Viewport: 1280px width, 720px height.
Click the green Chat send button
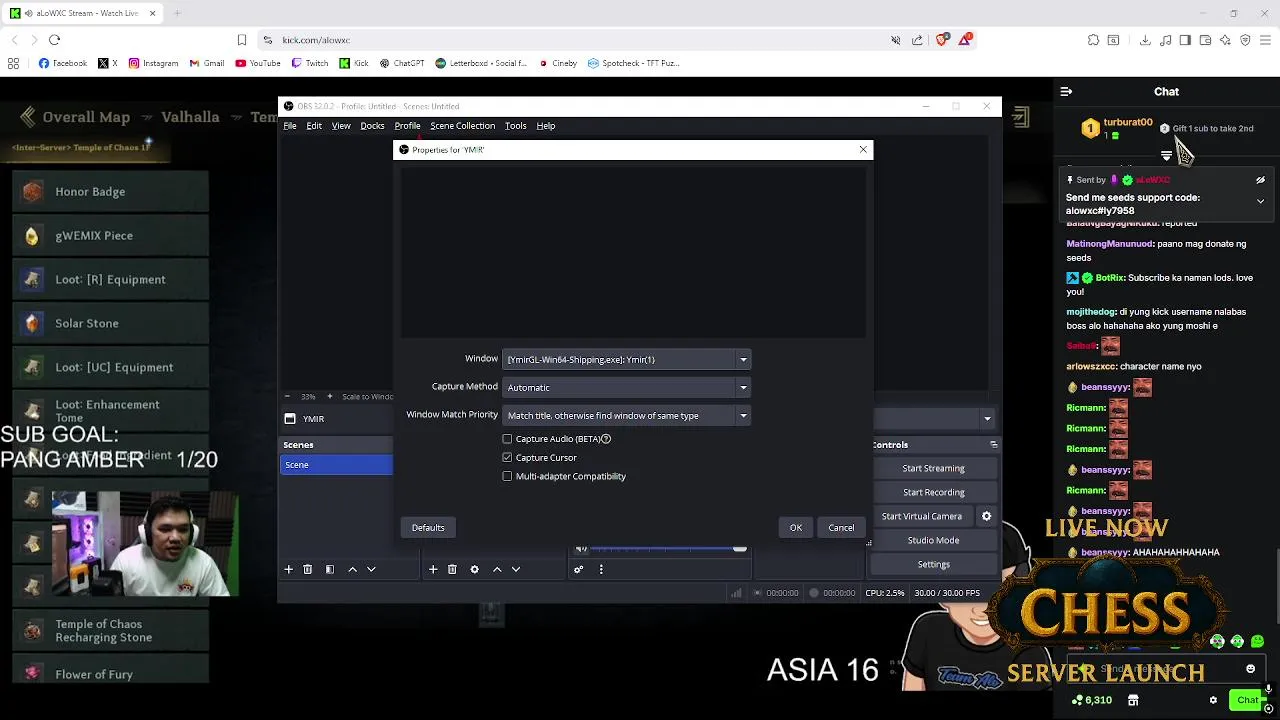pyautogui.click(x=1247, y=700)
